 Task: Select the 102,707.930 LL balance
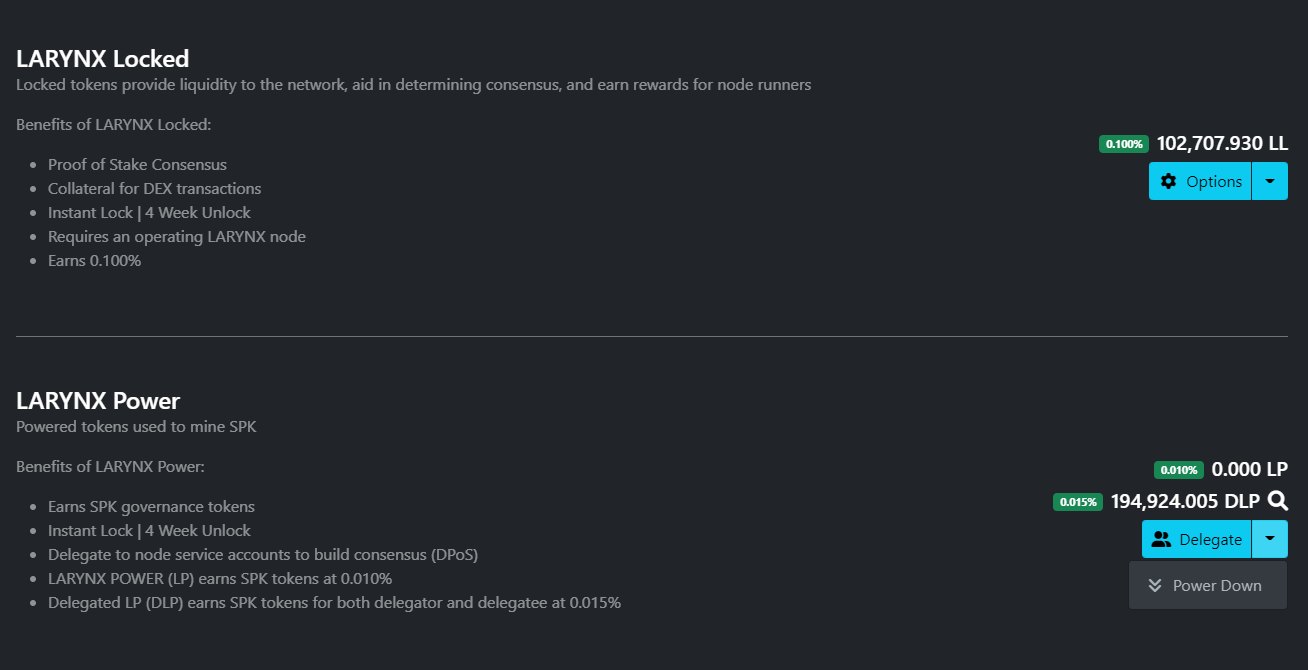click(x=1222, y=143)
